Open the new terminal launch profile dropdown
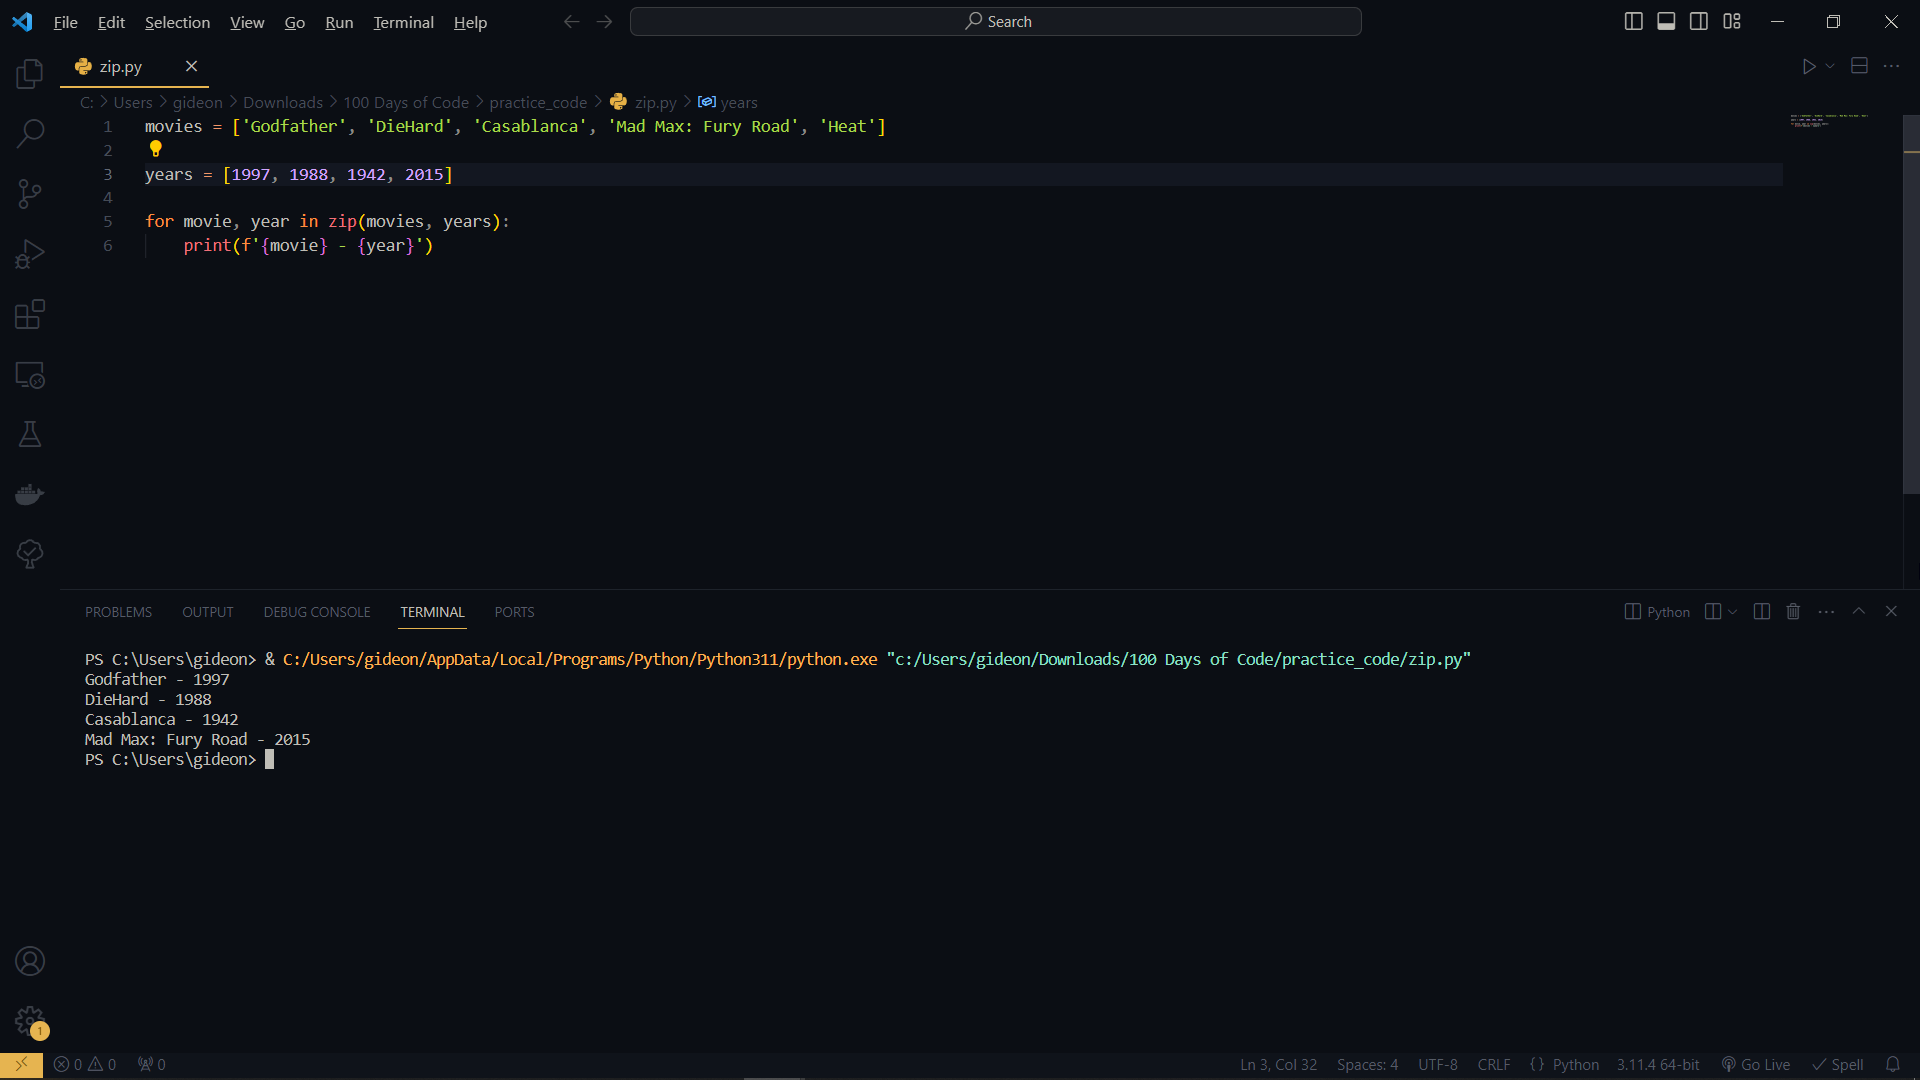Viewport: 1920px width, 1080px height. (x=1733, y=612)
